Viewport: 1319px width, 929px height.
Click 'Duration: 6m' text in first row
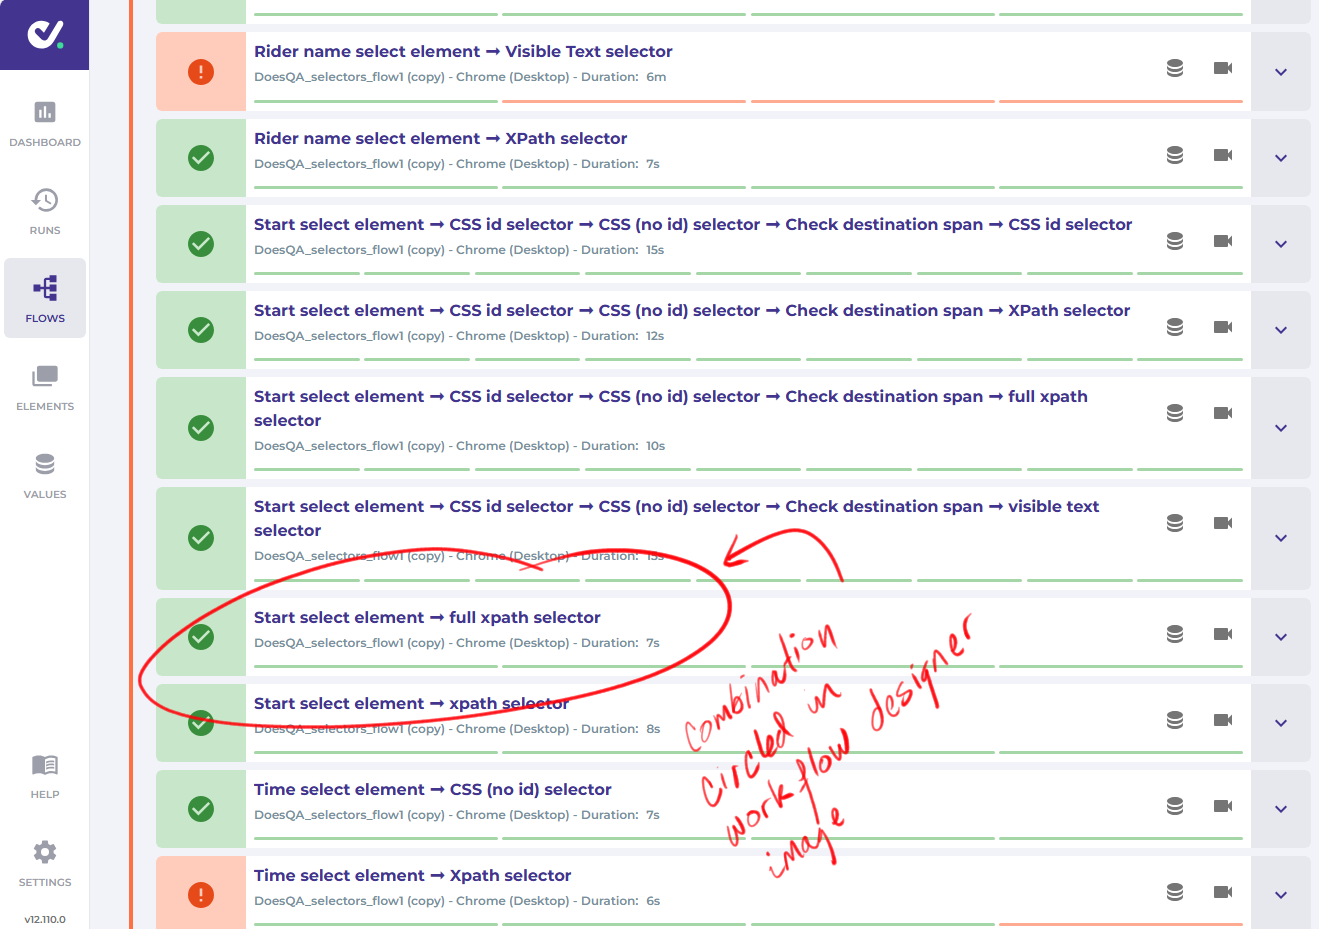click(x=624, y=77)
